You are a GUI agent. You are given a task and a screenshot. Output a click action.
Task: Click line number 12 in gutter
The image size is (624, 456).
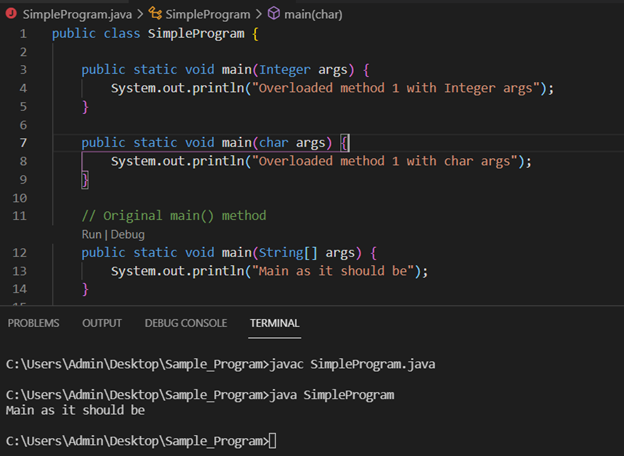coord(20,253)
